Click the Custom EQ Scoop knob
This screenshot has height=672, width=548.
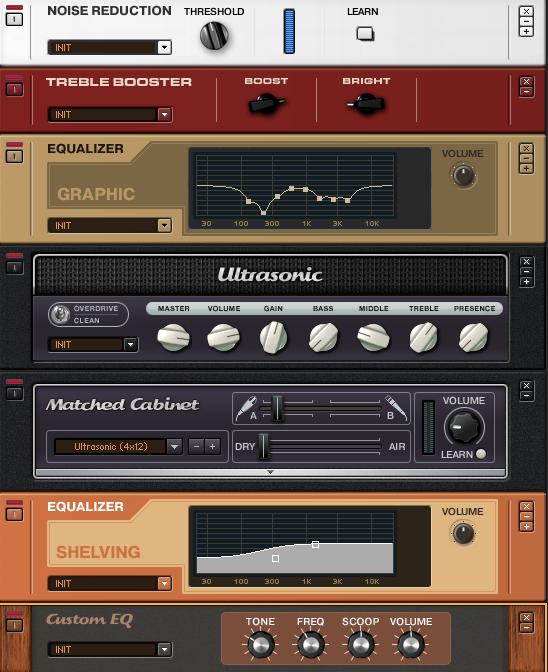pyautogui.click(x=360, y=645)
